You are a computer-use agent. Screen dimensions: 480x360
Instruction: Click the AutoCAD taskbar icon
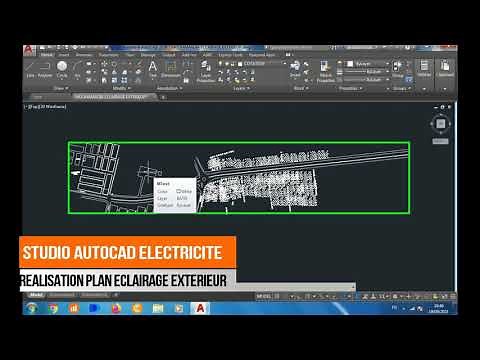[200, 308]
